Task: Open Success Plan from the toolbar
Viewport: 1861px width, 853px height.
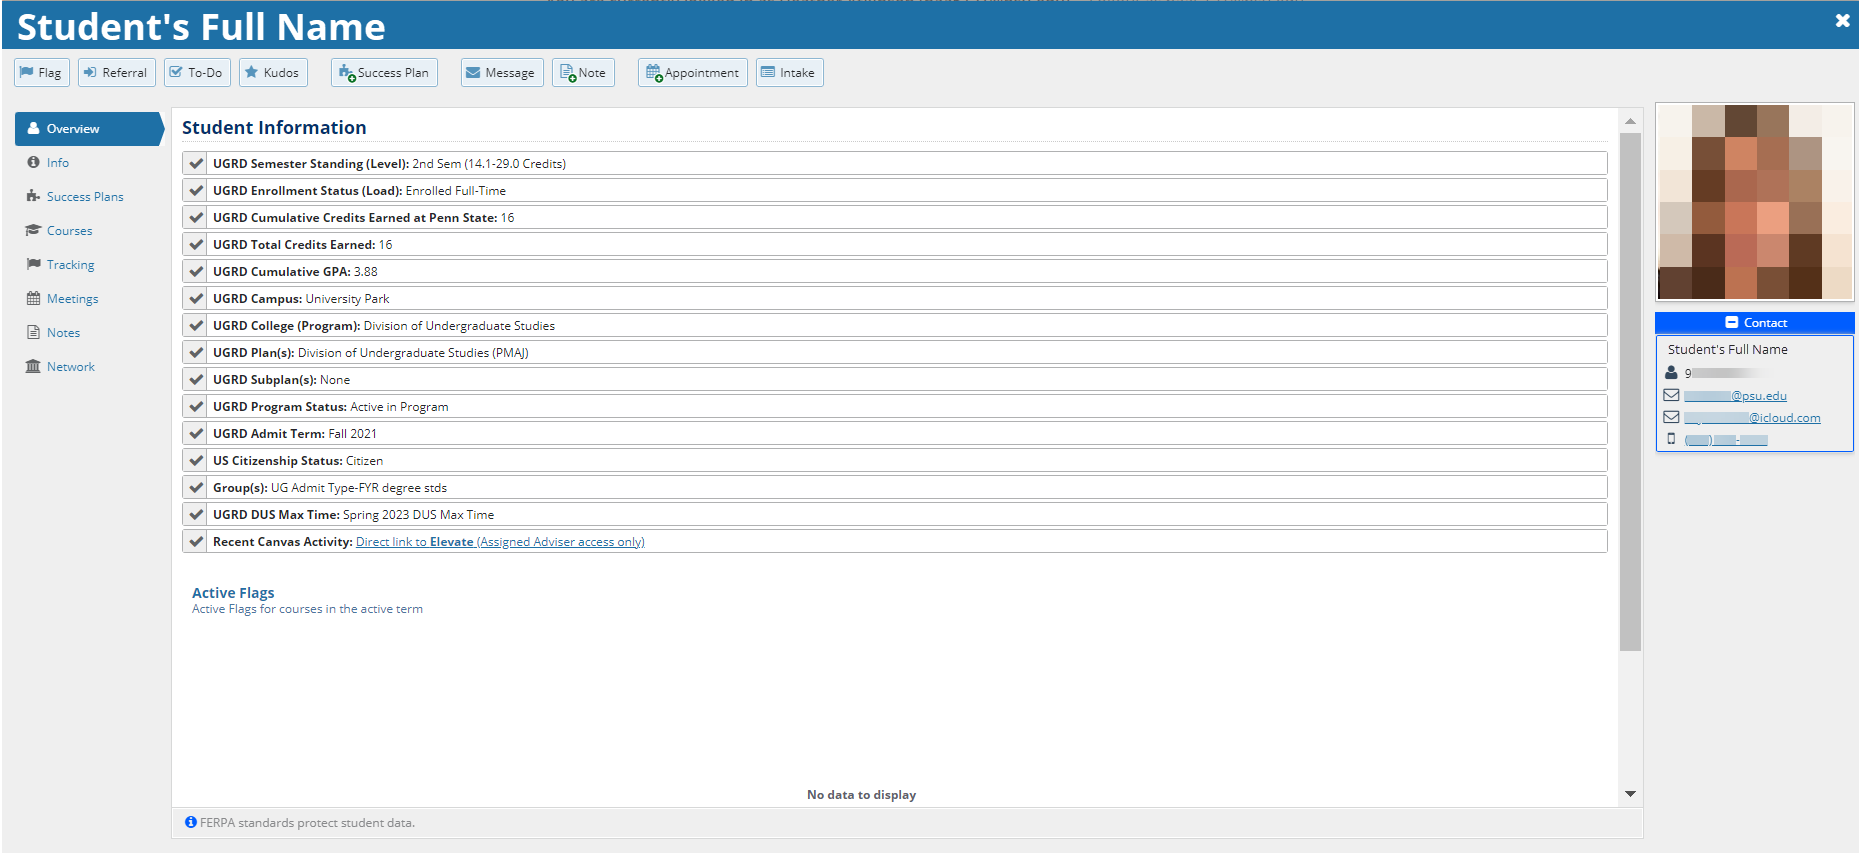Action: pyautogui.click(x=384, y=73)
